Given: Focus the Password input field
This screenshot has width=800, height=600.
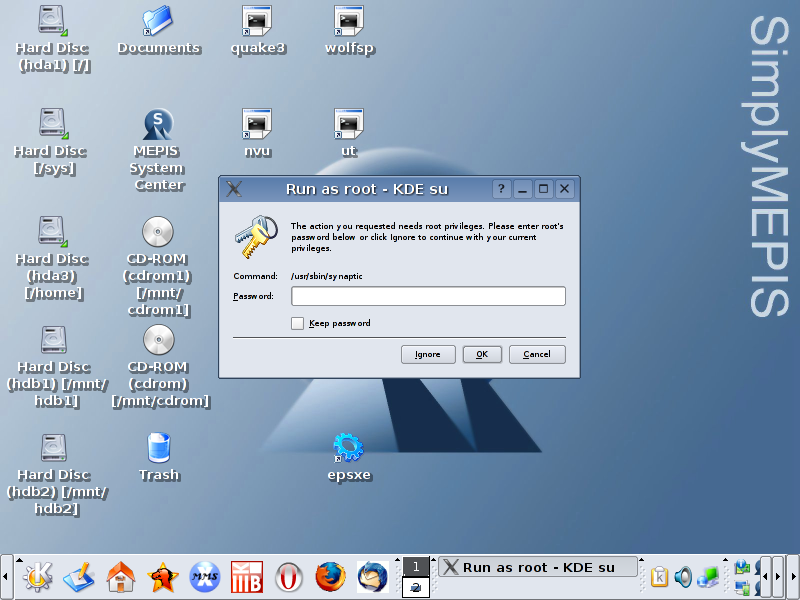Looking at the screenshot, I should [428, 296].
